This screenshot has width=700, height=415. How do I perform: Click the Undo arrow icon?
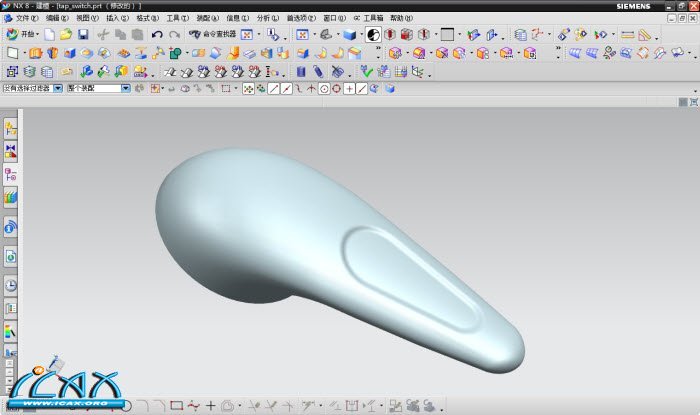pyautogui.click(x=157, y=34)
